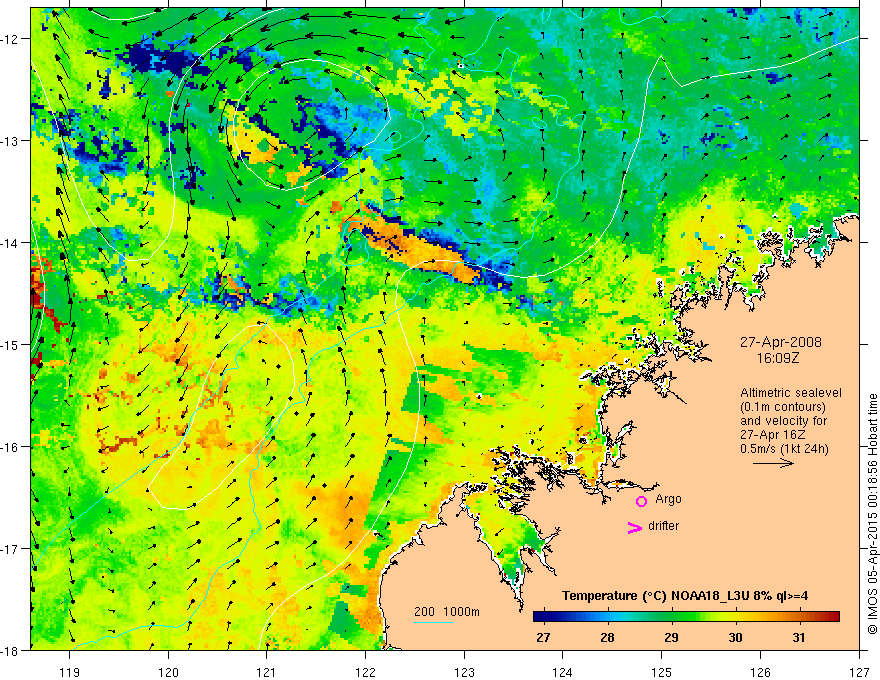Image resolution: width=880 pixels, height=680 pixels.
Task: Click the date '27-Apr-2008' text
Action: 781,342
